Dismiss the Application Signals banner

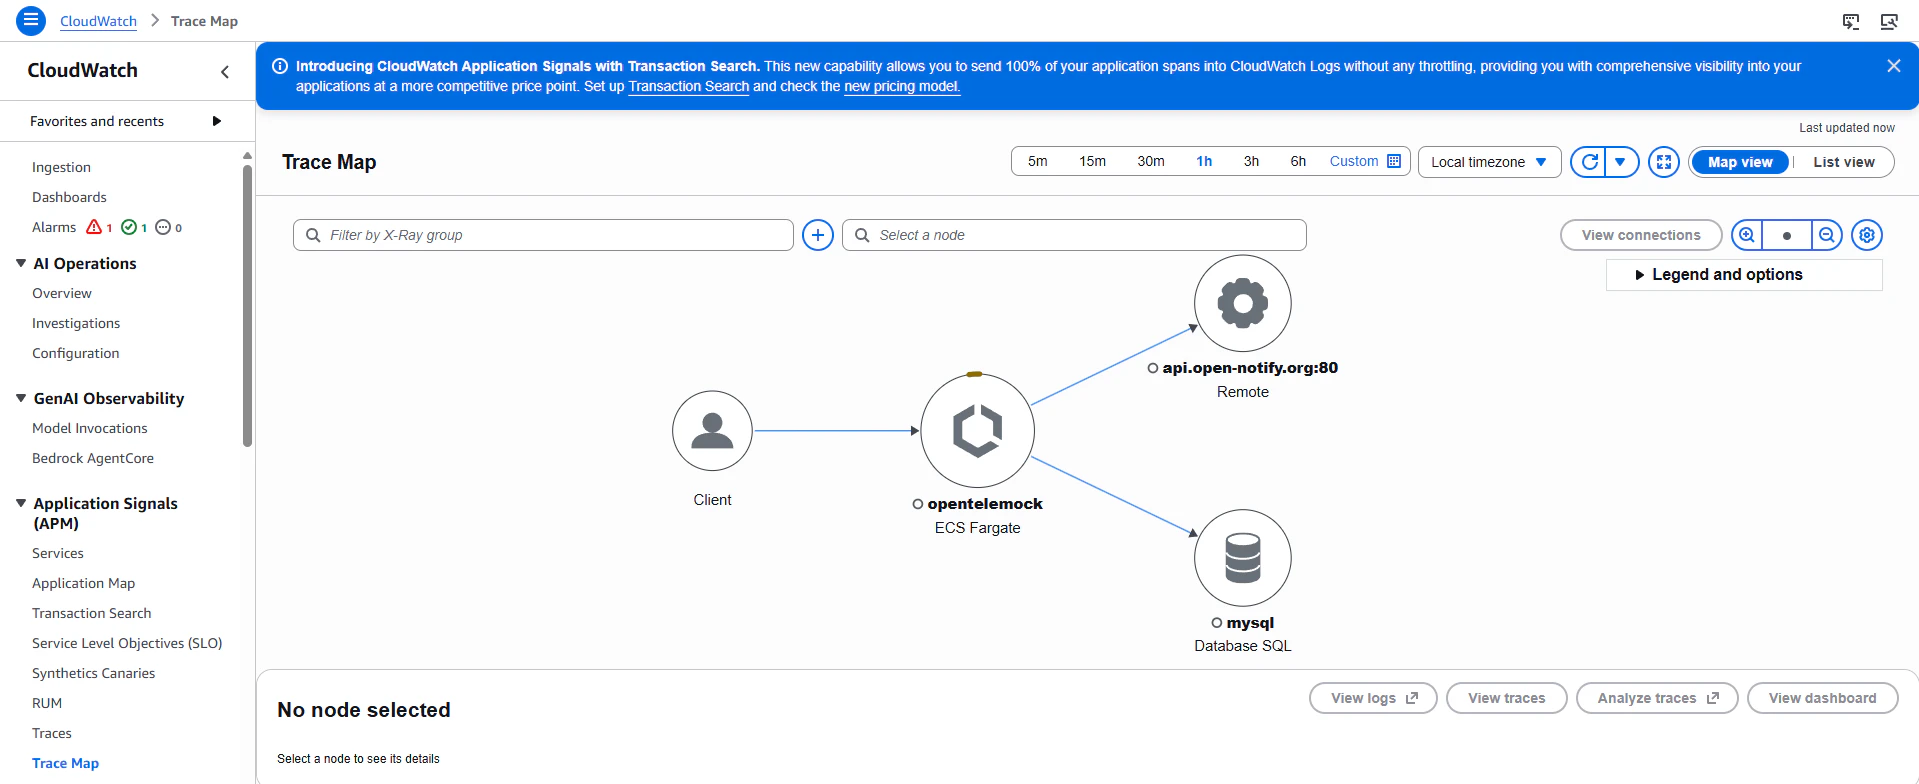click(1893, 66)
